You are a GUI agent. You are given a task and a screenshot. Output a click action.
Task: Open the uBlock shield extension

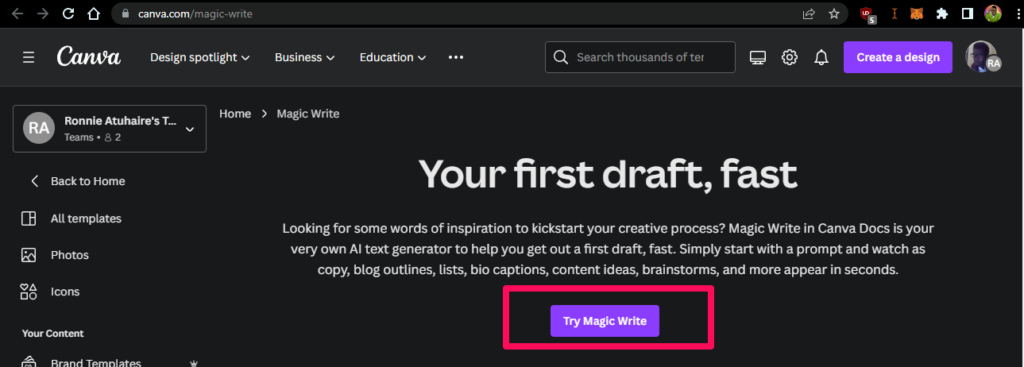click(x=867, y=14)
